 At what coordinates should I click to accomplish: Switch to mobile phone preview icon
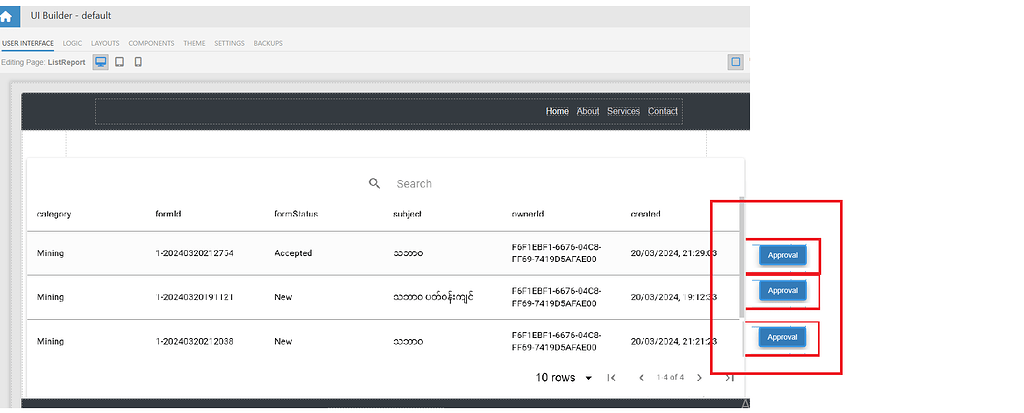(138, 62)
